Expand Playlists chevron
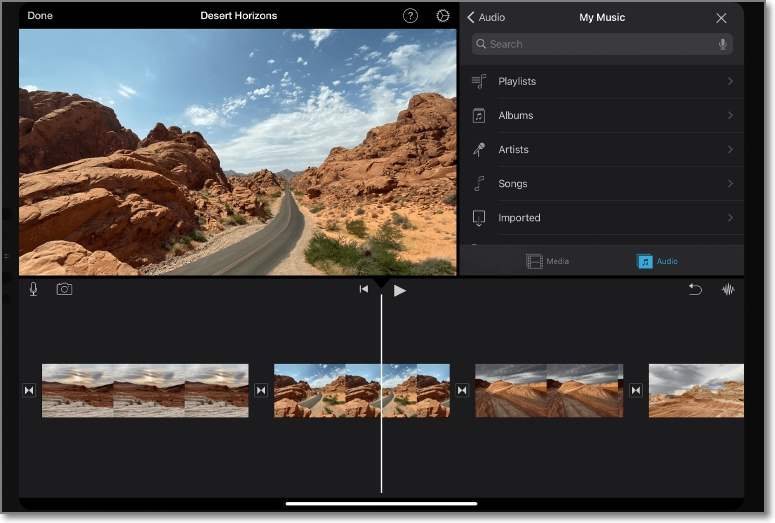The height and width of the screenshot is (523, 775). click(x=731, y=81)
